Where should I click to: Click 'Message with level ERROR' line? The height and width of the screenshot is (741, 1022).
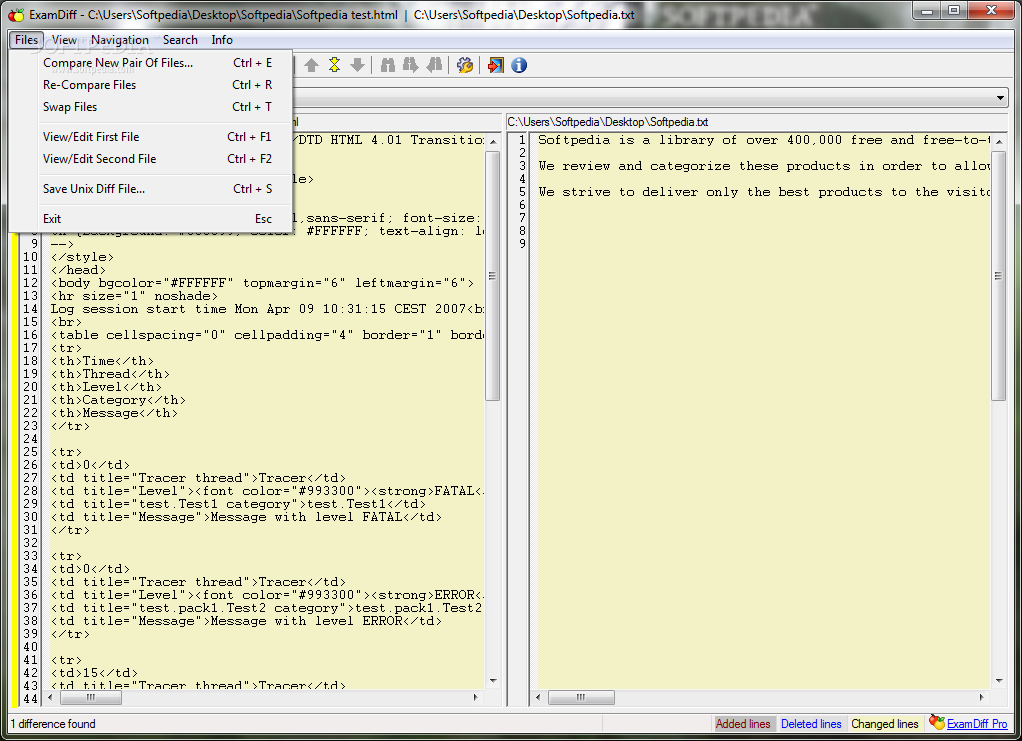246,621
